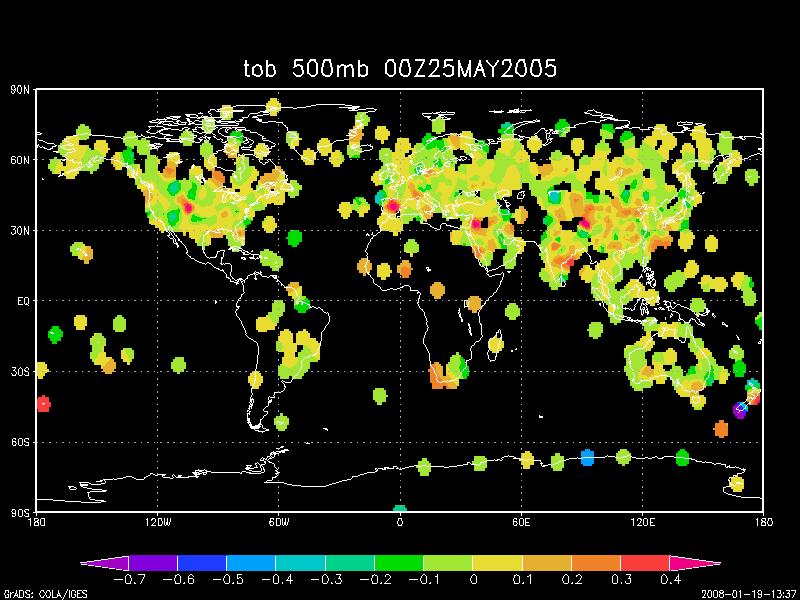Click the GrADS: COLA/IGES label
The image size is (800, 600).
(39, 593)
